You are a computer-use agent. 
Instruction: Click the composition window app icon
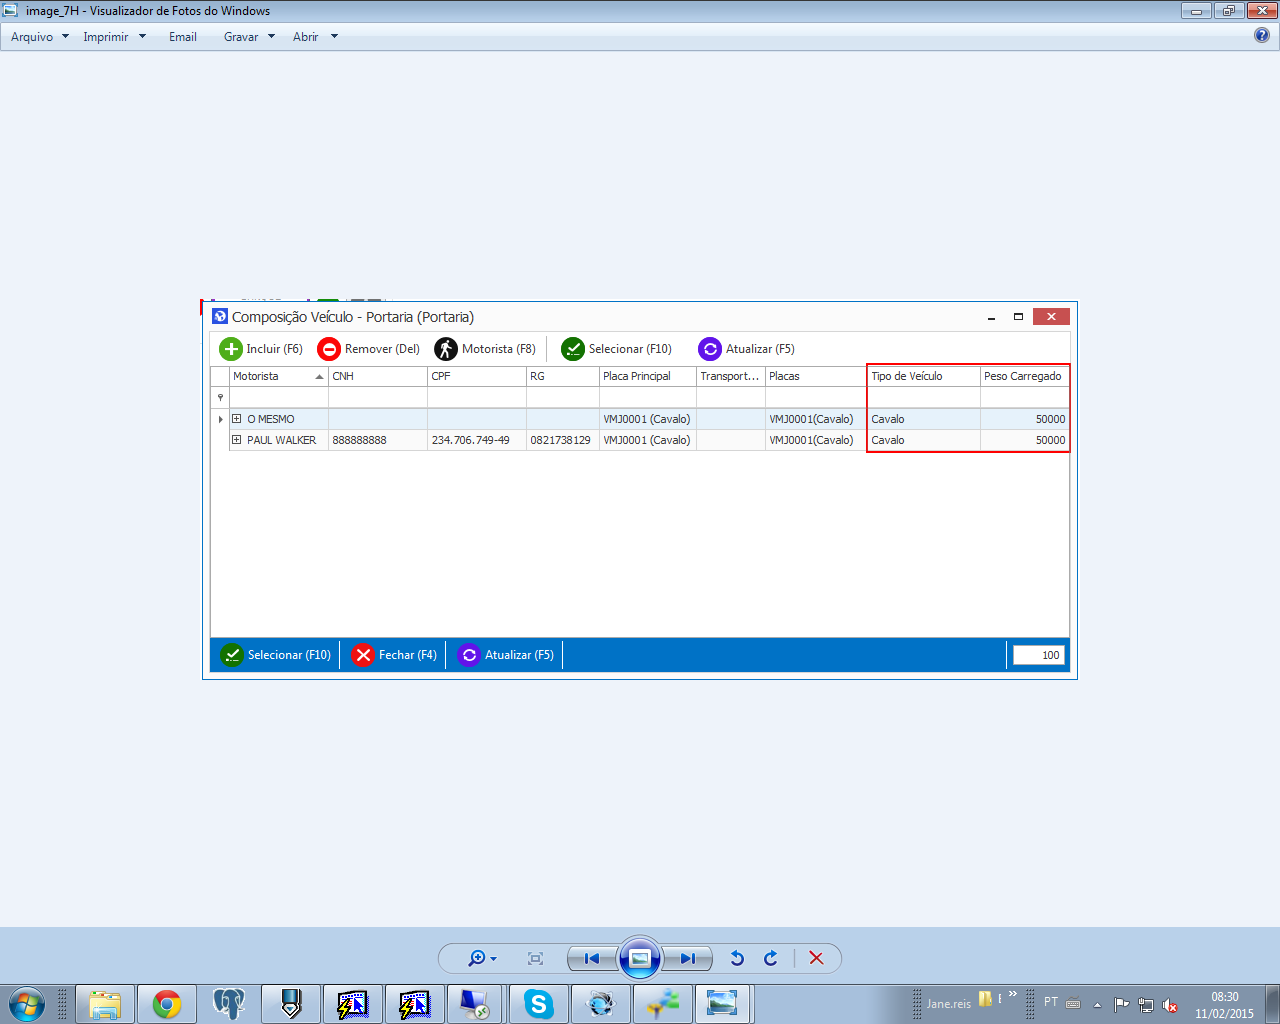point(220,317)
